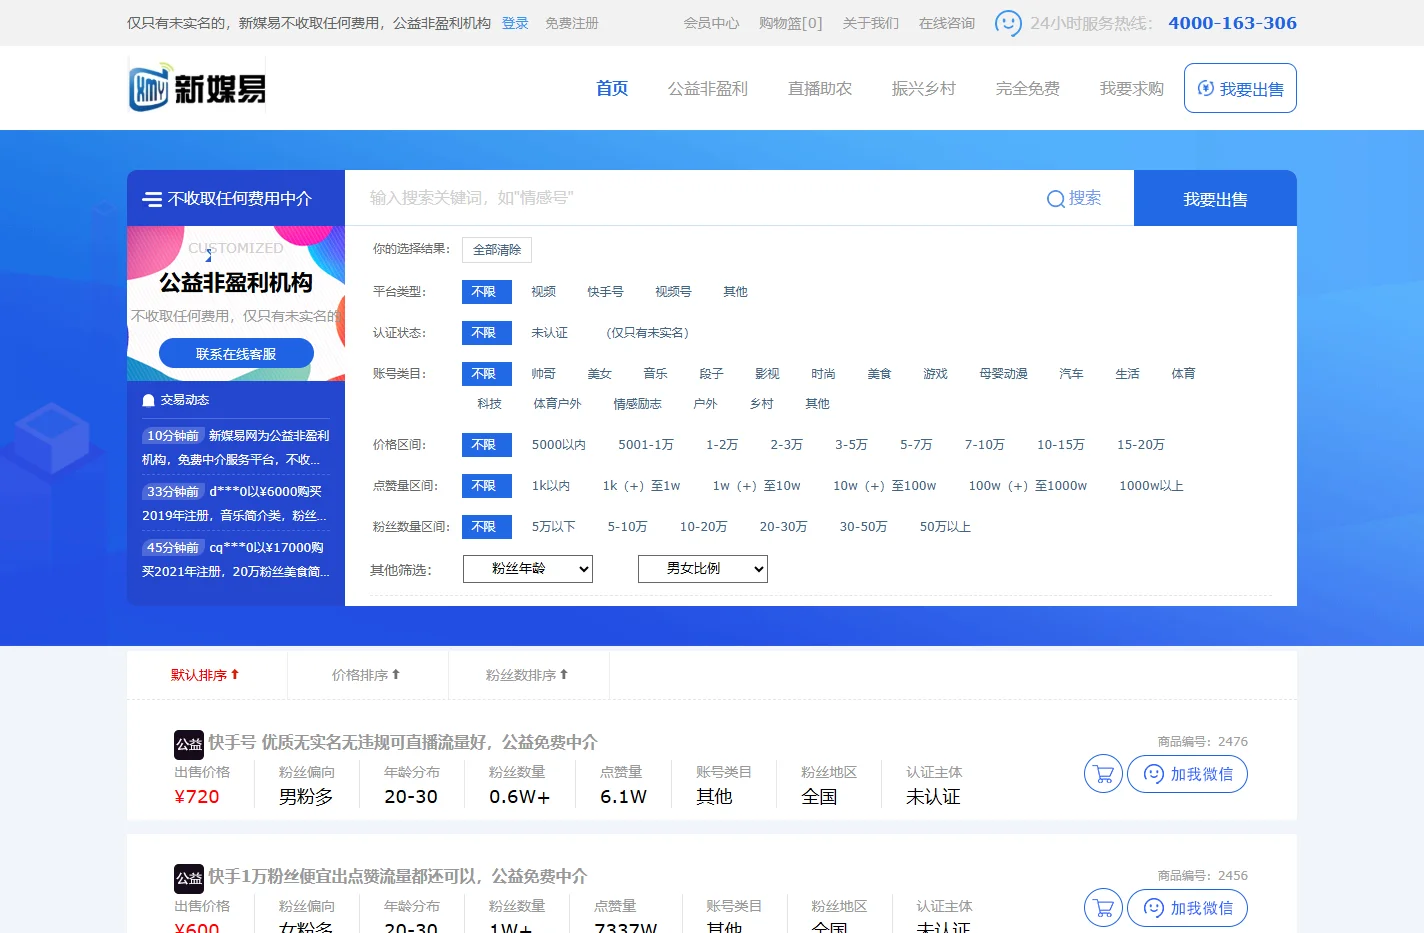Open the 直播助农 nav item
Image resolution: width=1424 pixels, height=933 pixels.
point(820,88)
